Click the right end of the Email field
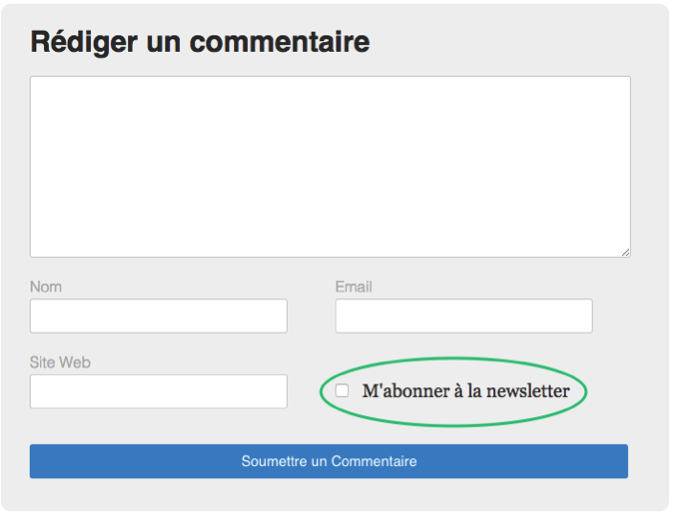Viewport: 673px width, 514px height. pyautogui.click(x=580, y=316)
